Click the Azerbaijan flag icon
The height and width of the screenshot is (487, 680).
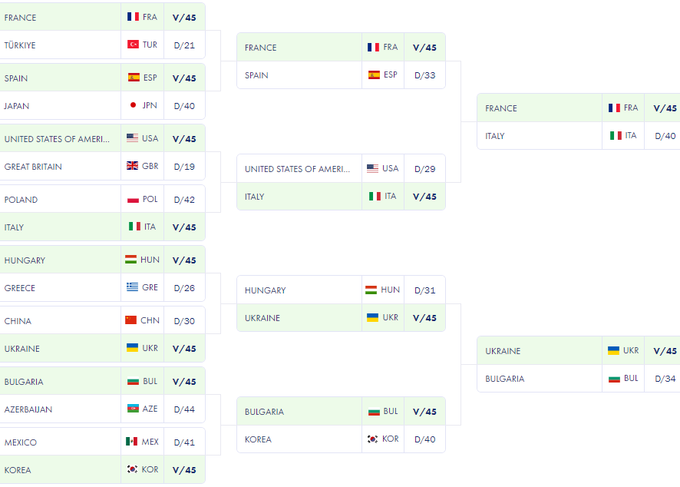pos(132,409)
